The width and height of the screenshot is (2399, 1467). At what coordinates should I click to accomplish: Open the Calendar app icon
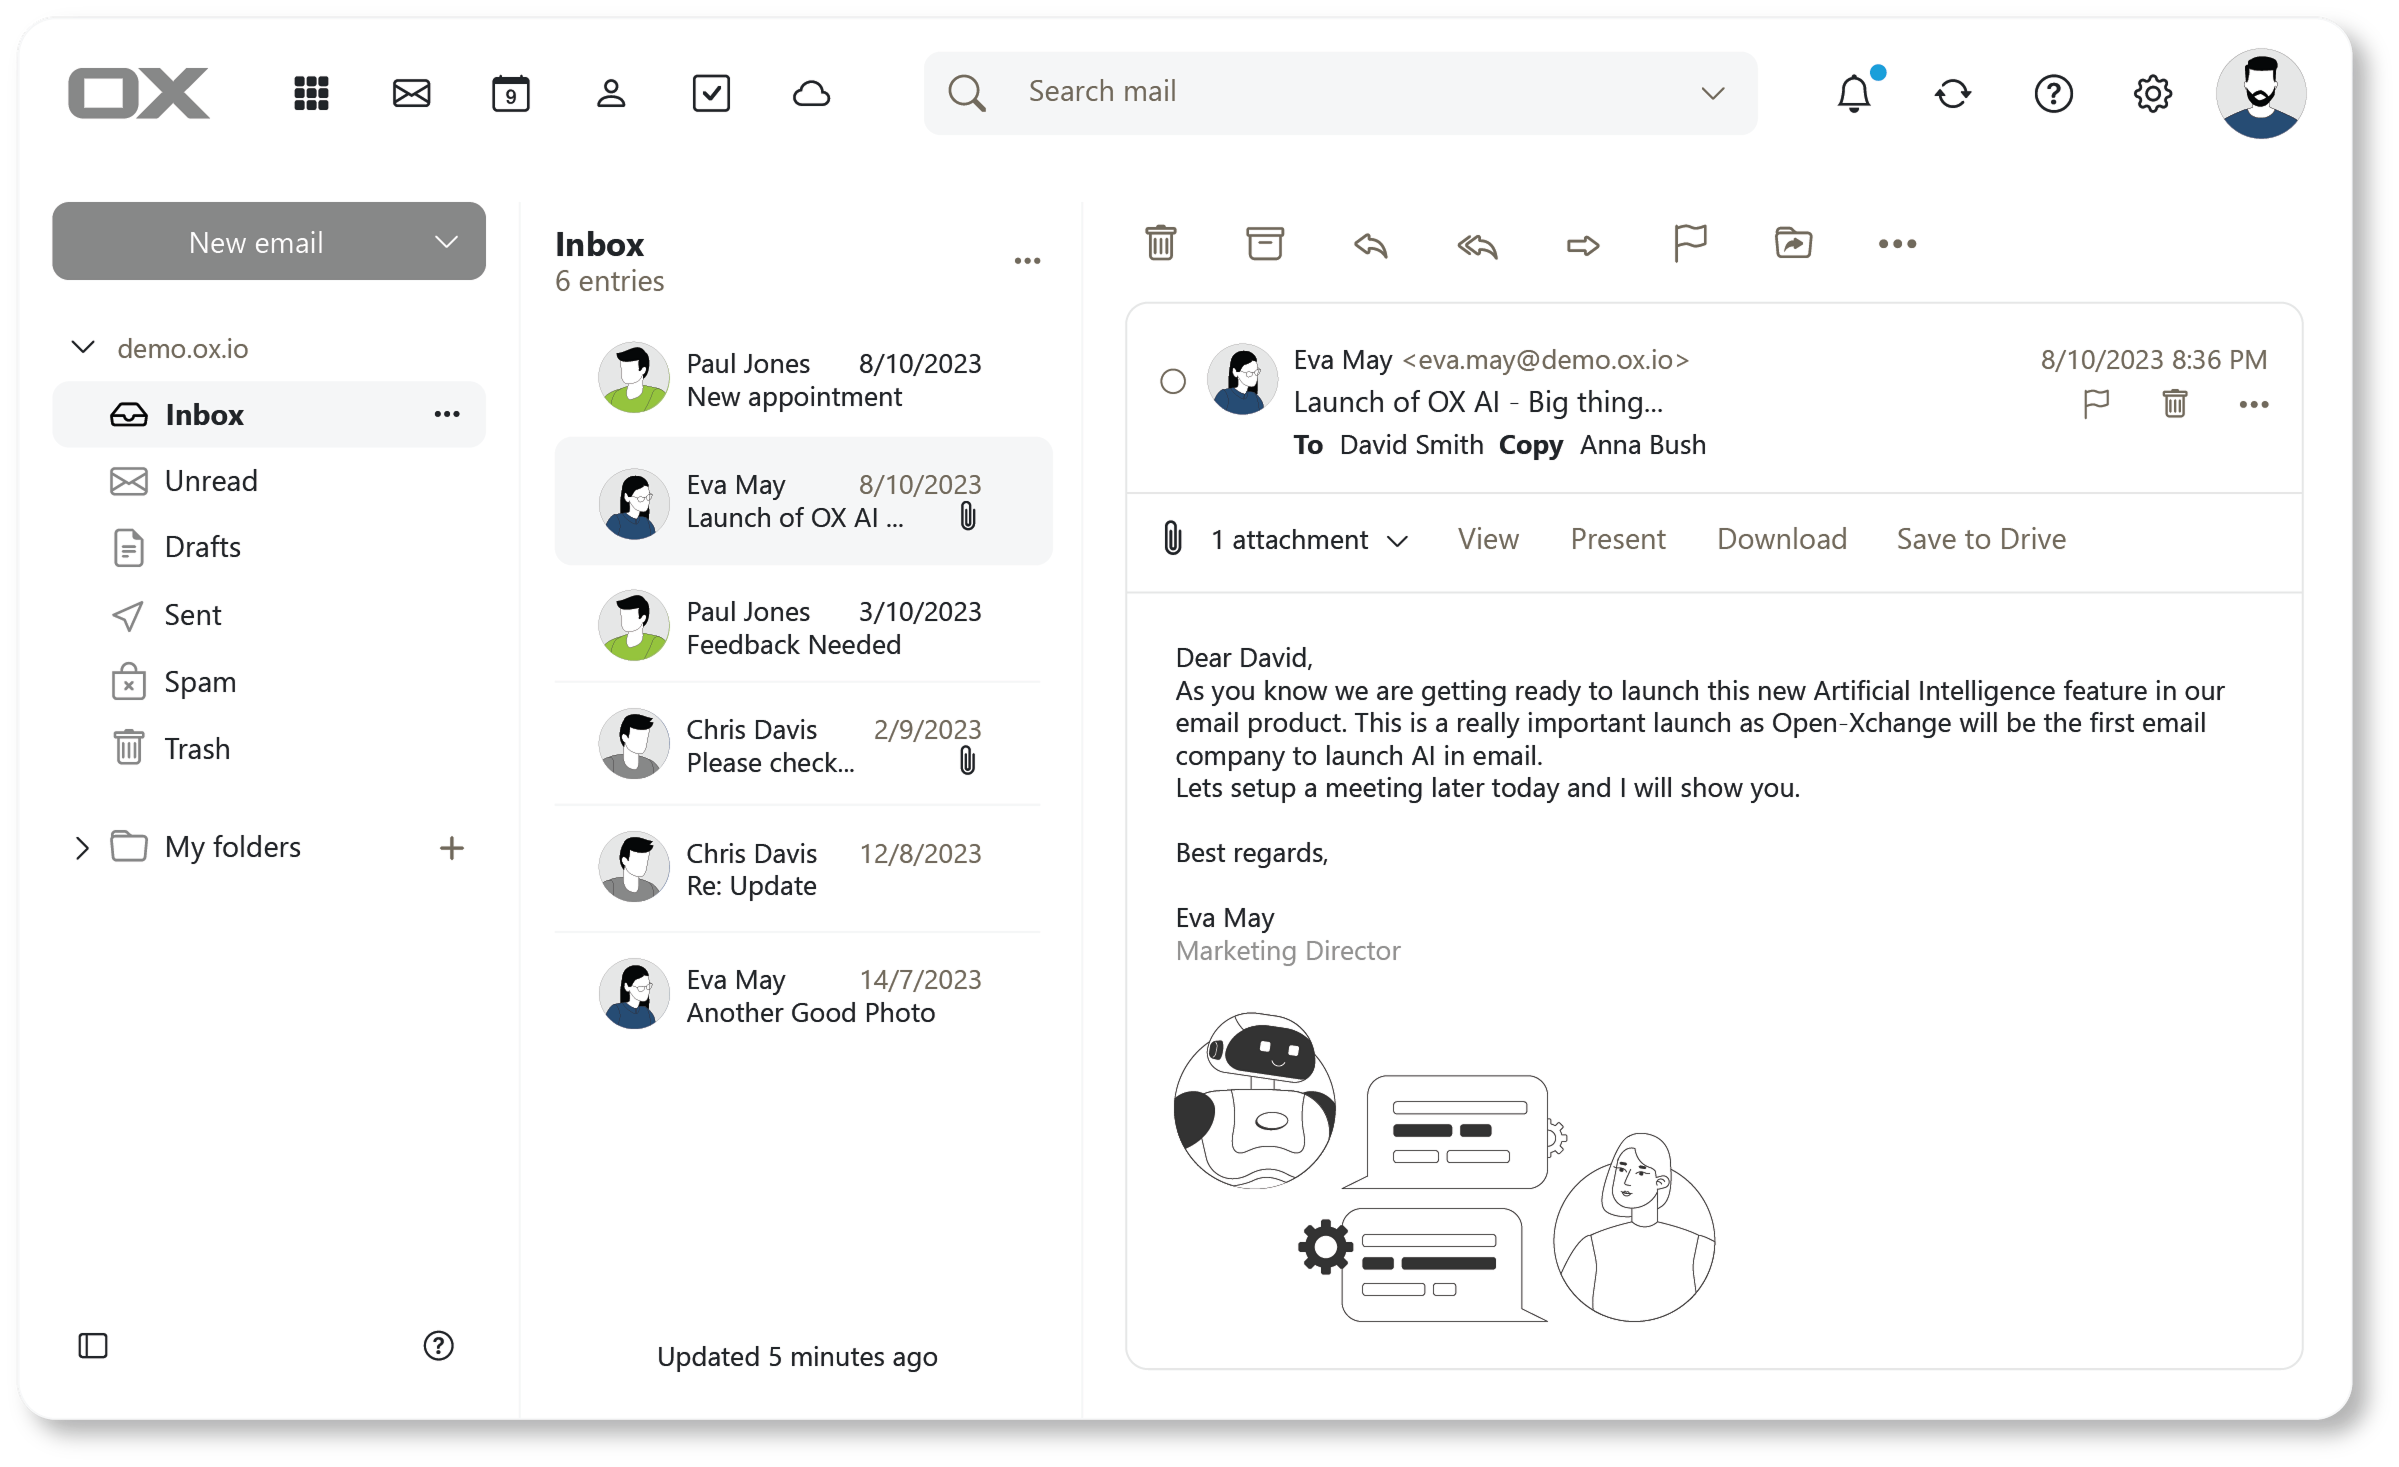(511, 93)
